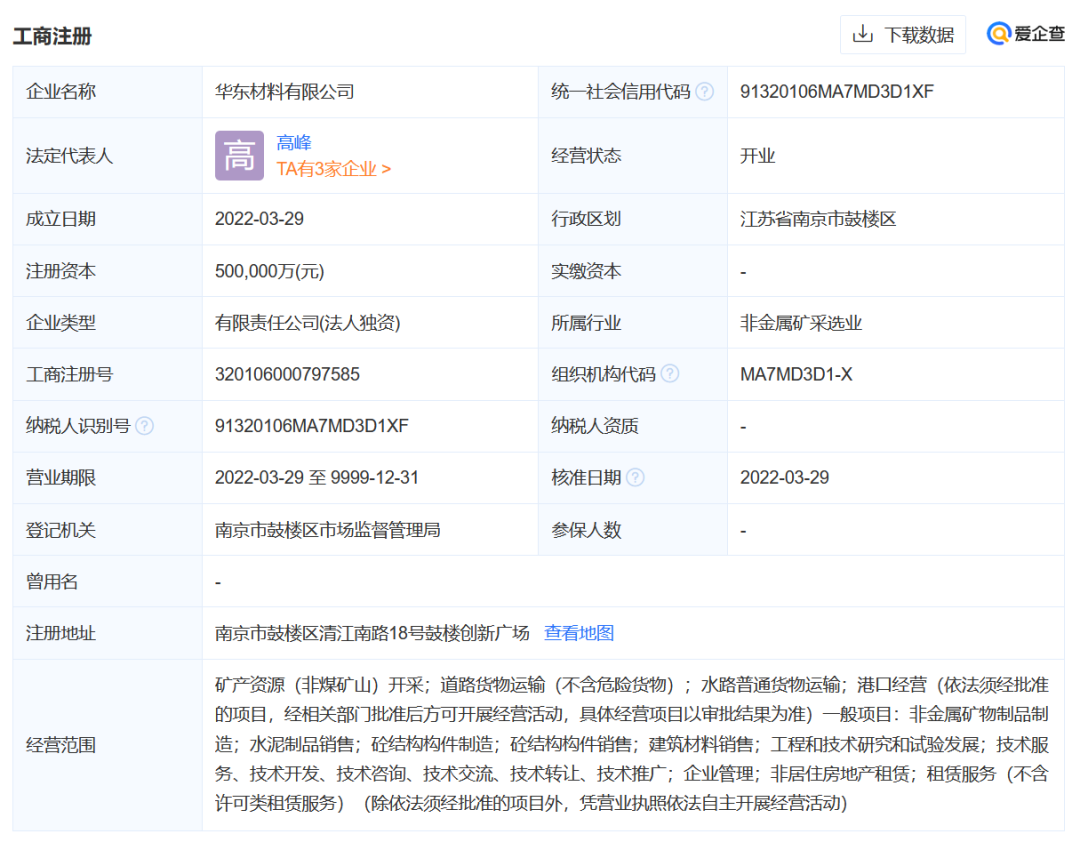This screenshot has width=1080, height=850.
Task: Click the registered address text
Action: click(x=372, y=633)
